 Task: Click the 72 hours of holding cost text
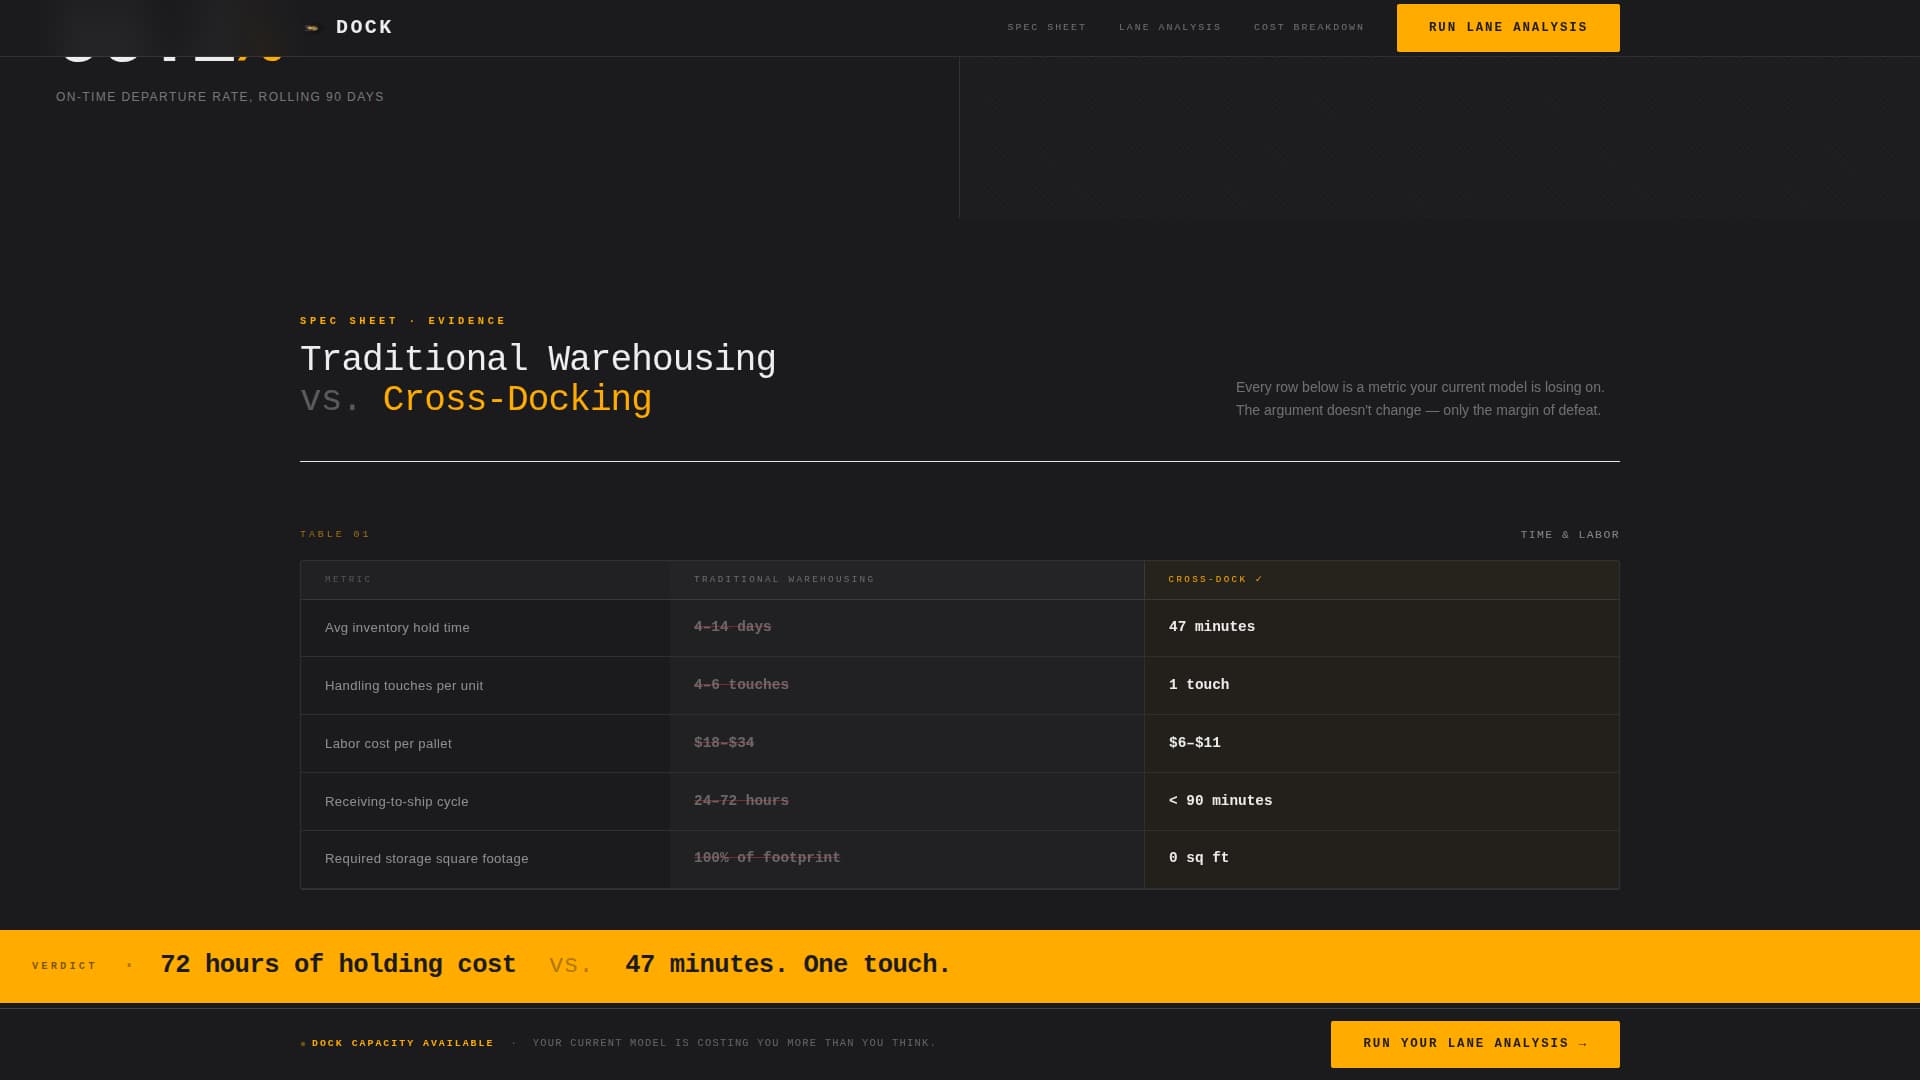pos(338,965)
